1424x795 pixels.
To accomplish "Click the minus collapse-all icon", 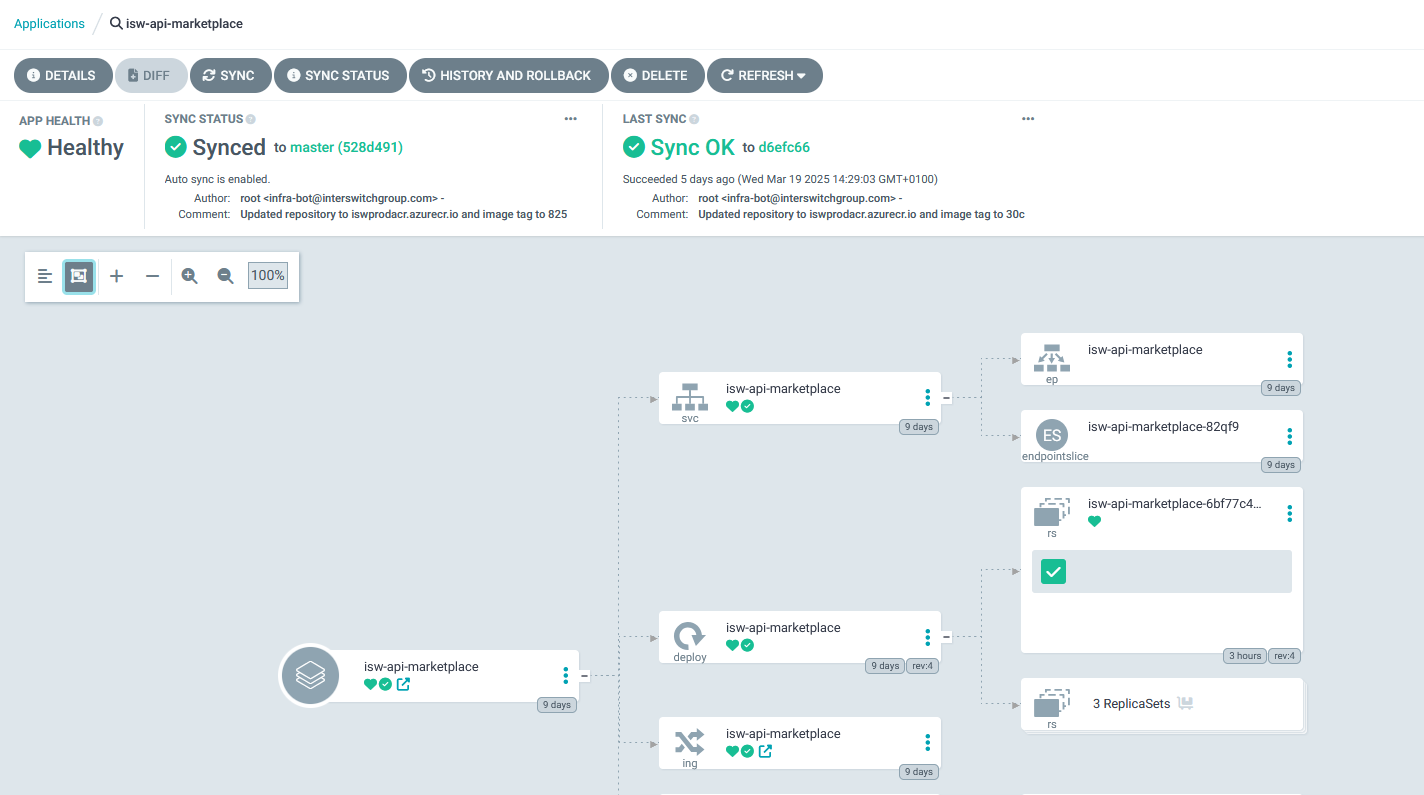I will [x=152, y=276].
